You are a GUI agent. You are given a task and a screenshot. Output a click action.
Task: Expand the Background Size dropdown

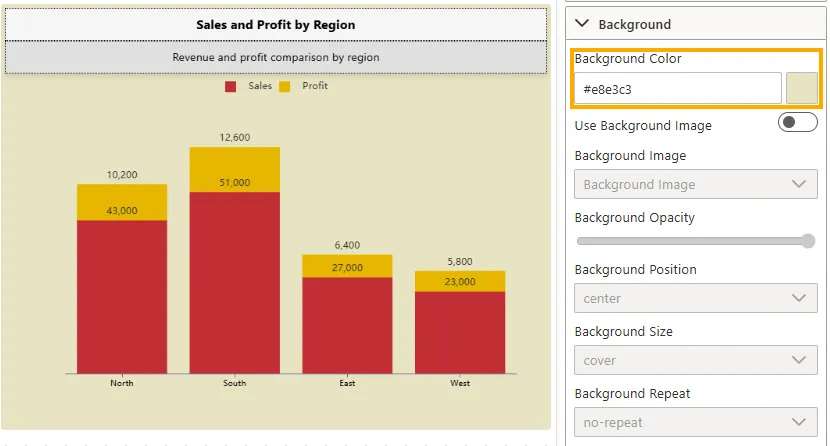tap(696, 360)
